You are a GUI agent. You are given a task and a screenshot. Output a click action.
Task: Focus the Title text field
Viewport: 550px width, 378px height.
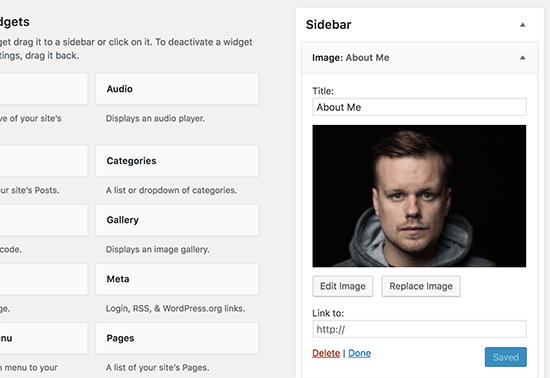click(x=419, y=107)
